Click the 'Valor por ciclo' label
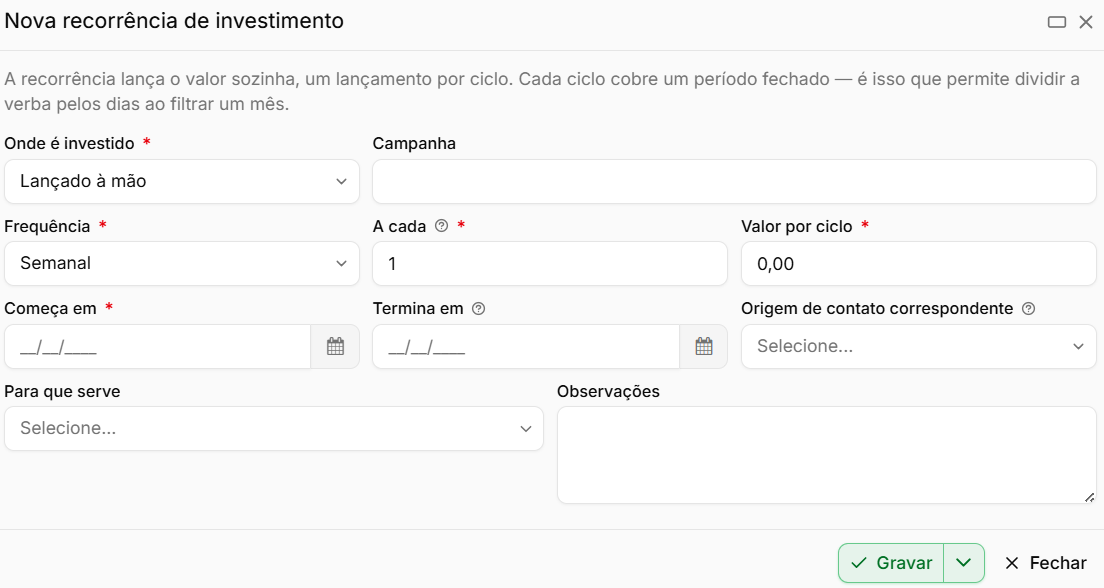 pos(797,226)
